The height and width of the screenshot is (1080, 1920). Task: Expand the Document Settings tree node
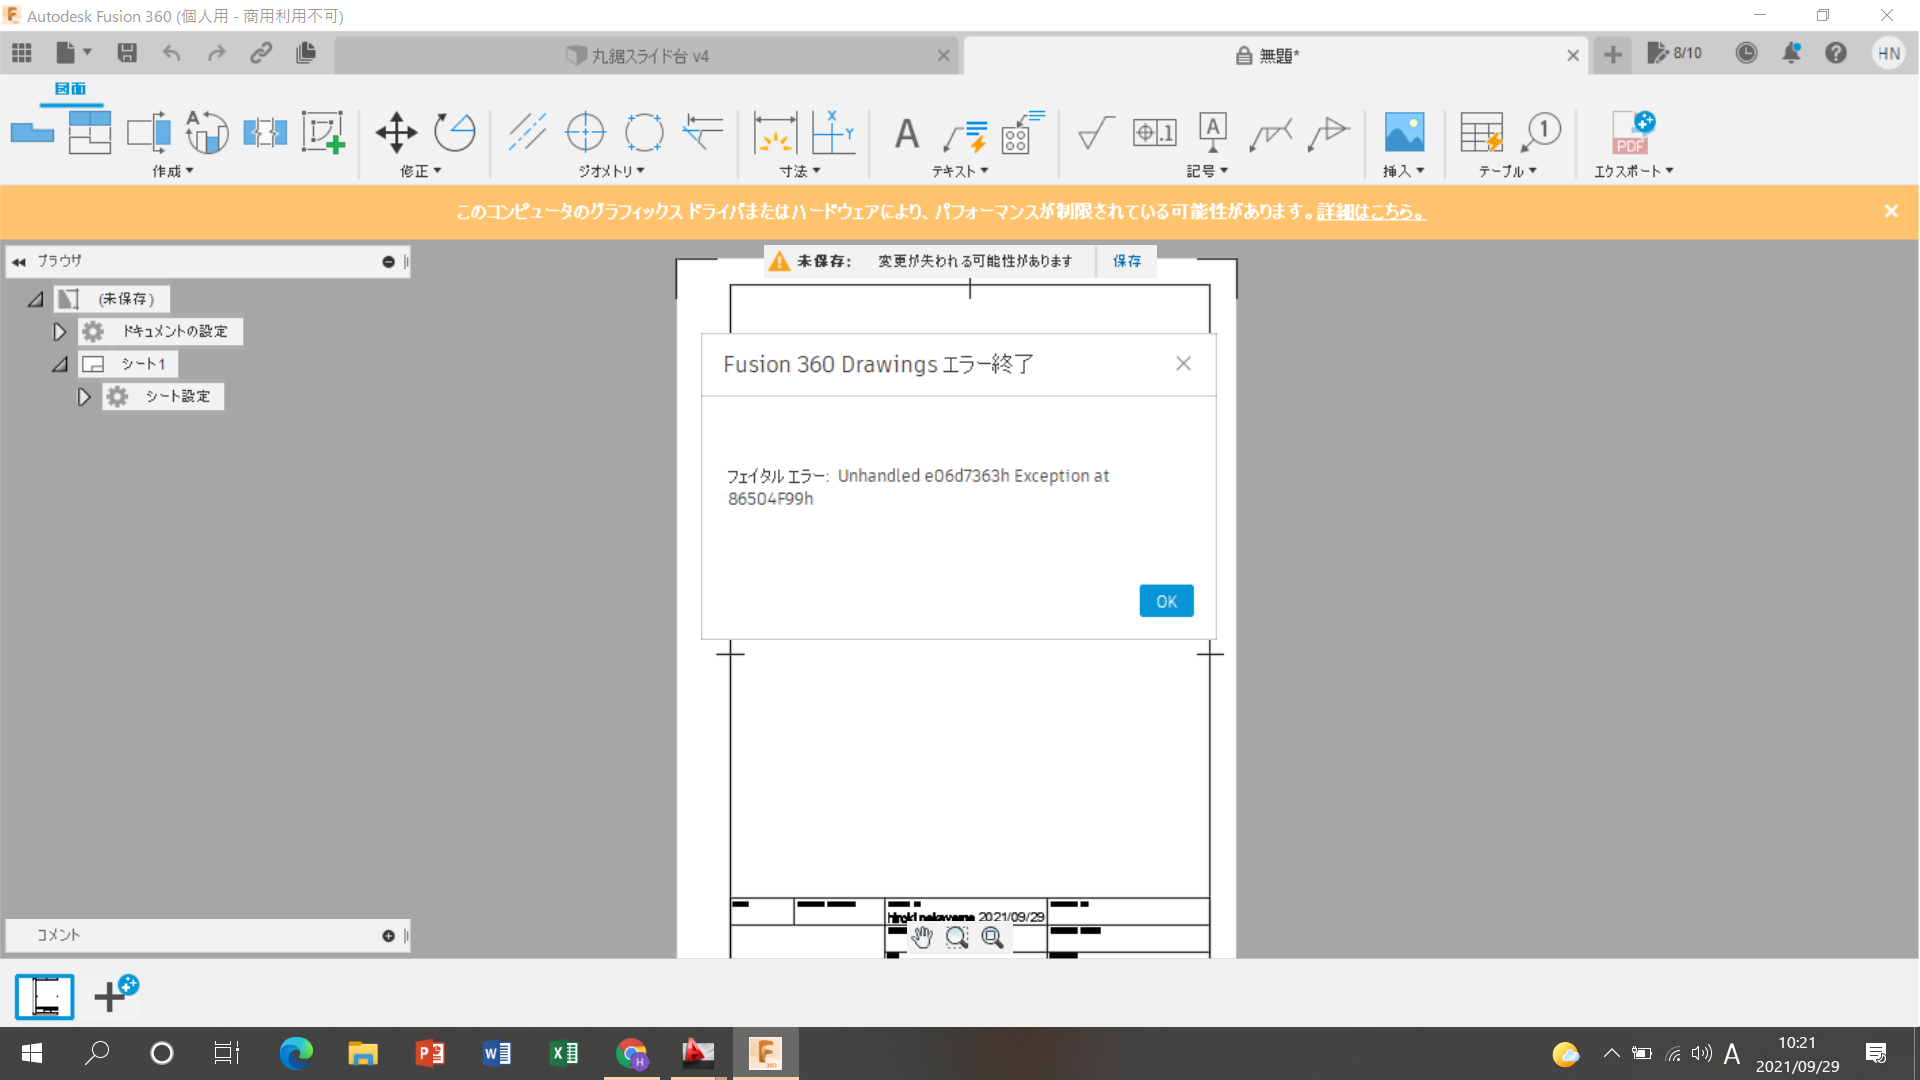pos(59,332)
